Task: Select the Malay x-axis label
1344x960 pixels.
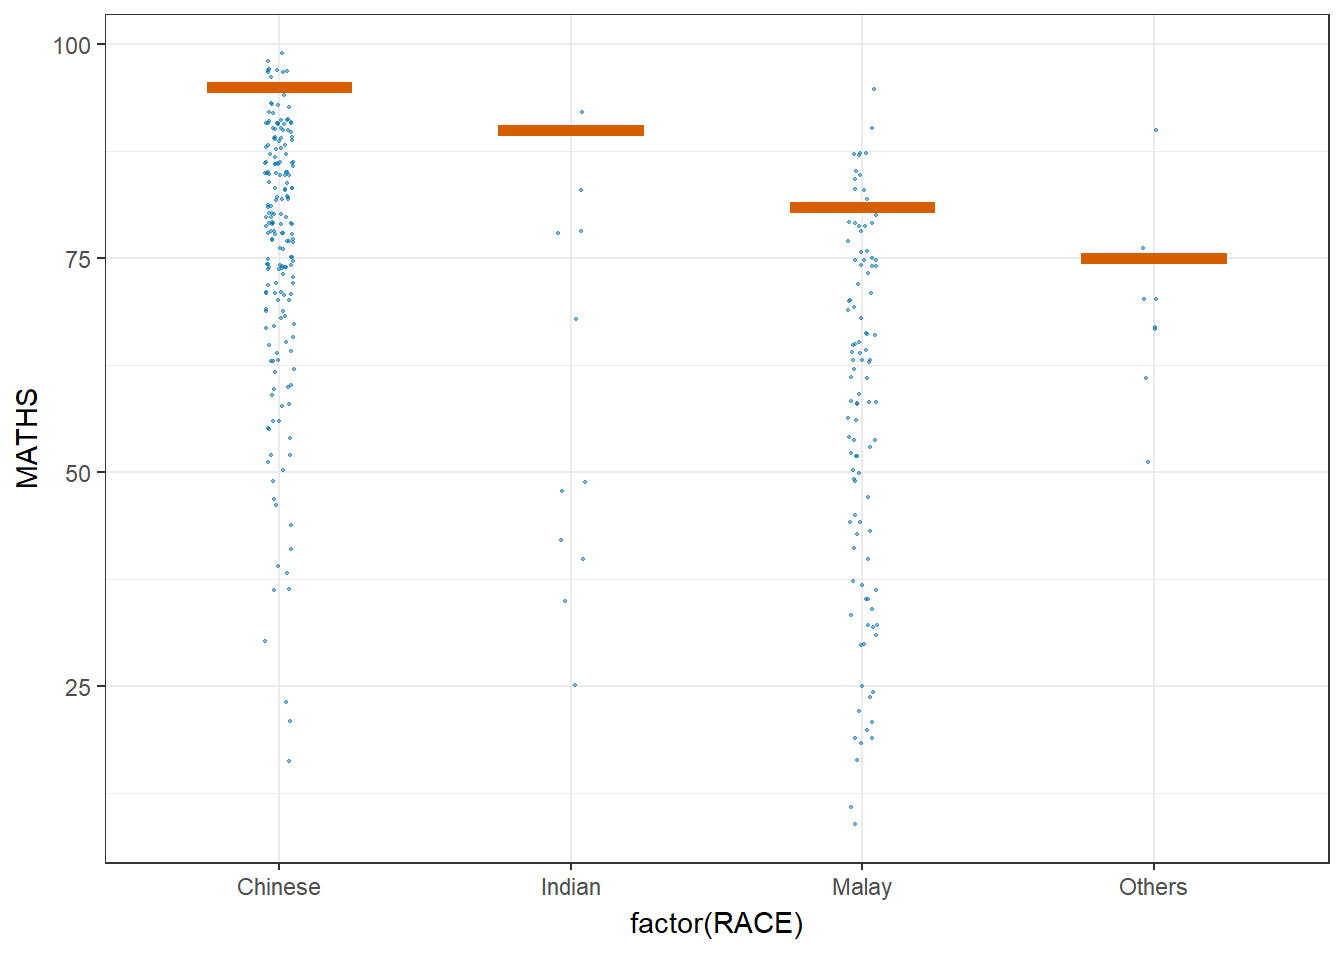Action: (x=862, y=888)
